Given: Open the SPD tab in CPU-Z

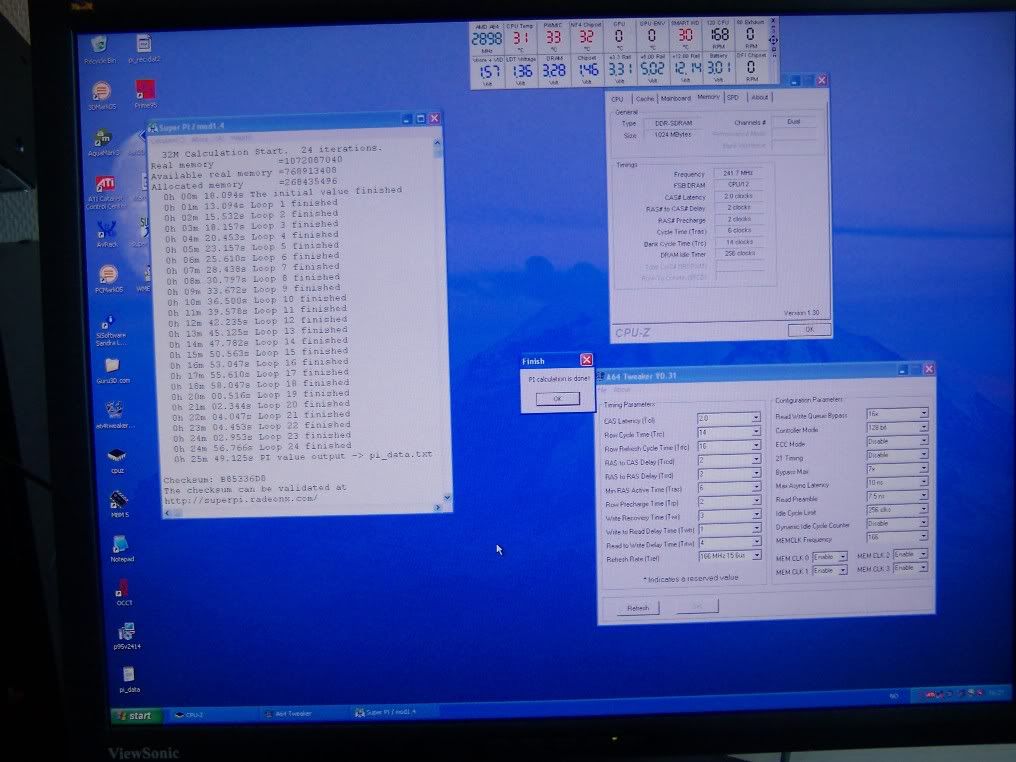Looking at the screenshot, I should tap(733, 97).
